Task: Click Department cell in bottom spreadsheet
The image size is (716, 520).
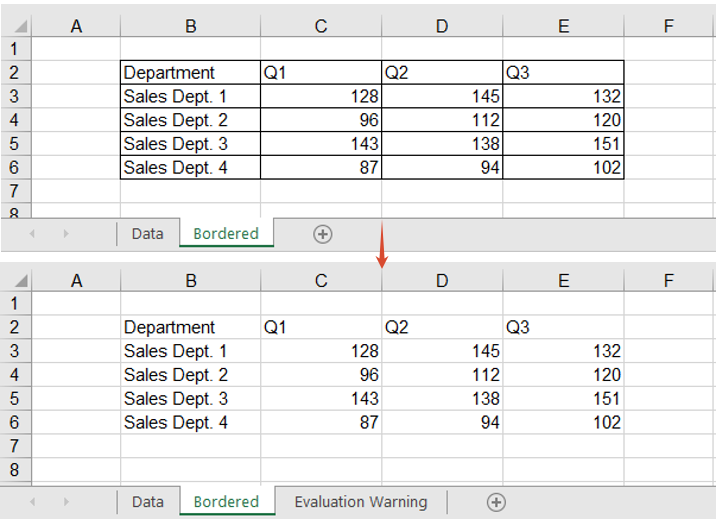Action: pos(190,327)
